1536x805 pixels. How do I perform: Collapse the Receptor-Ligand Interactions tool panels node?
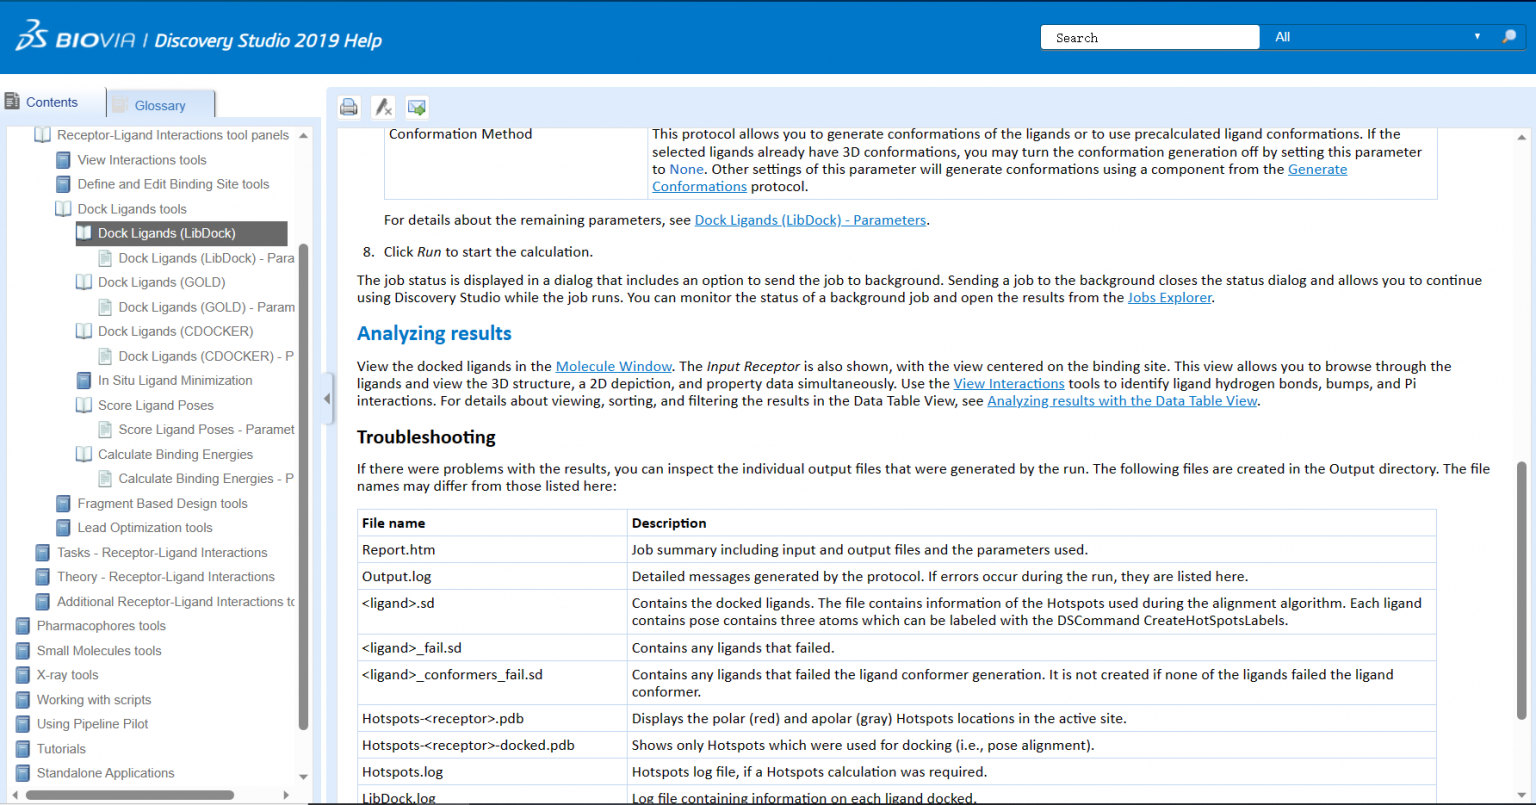point(42,135)
